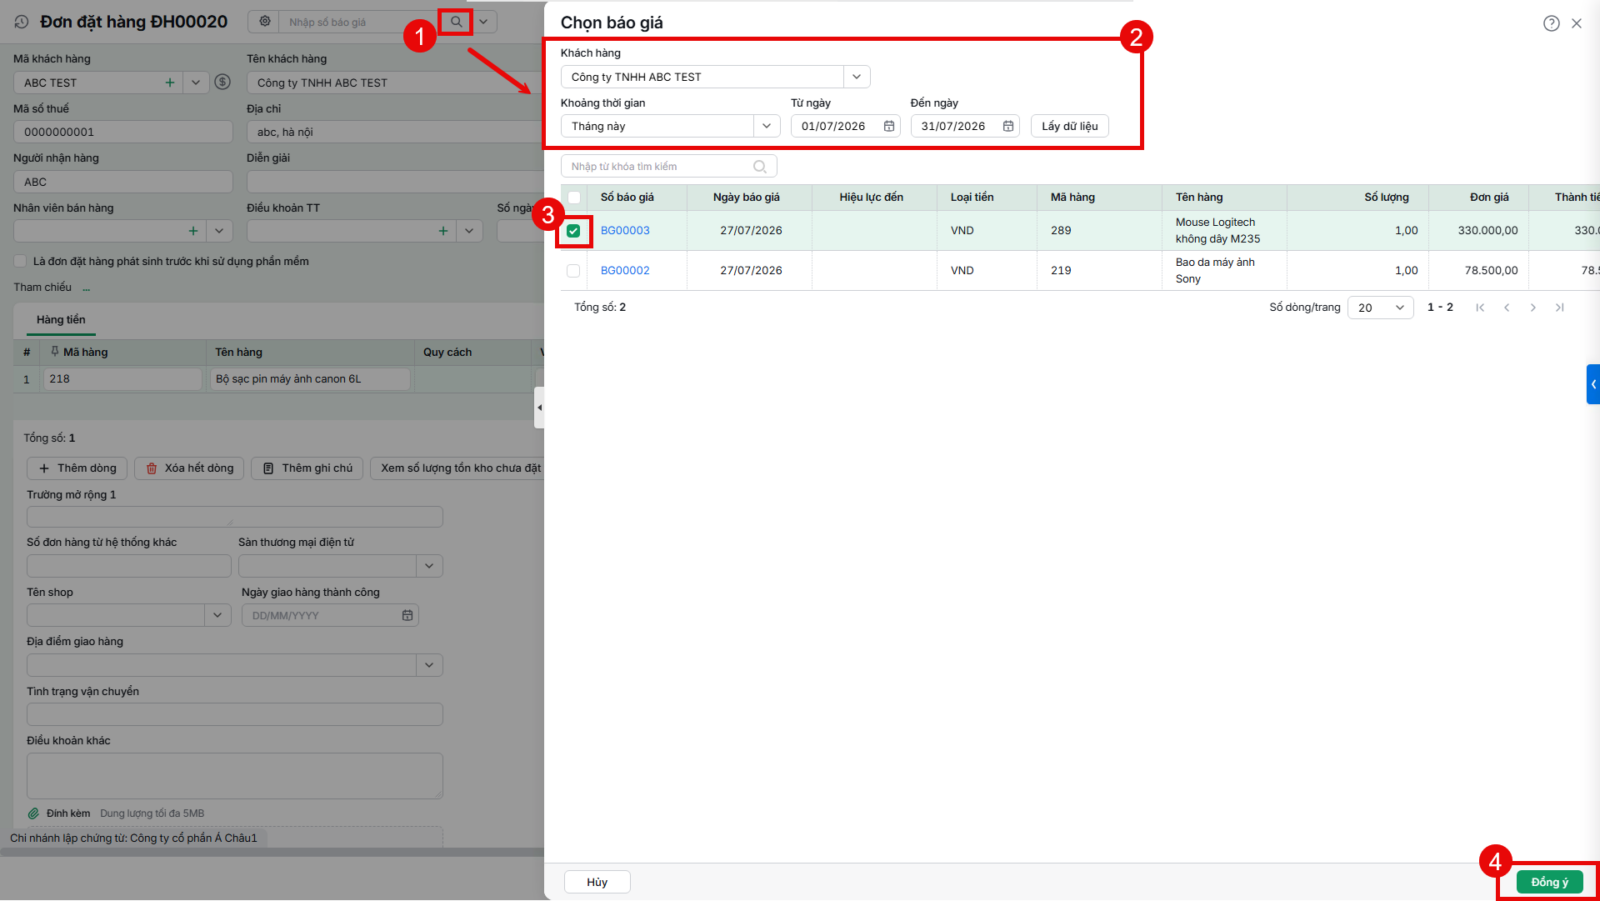The image size is (1600, 901).
Task: Open the Nhân viên bán hàng dropdown arrow
Action: tap(219, 231)
